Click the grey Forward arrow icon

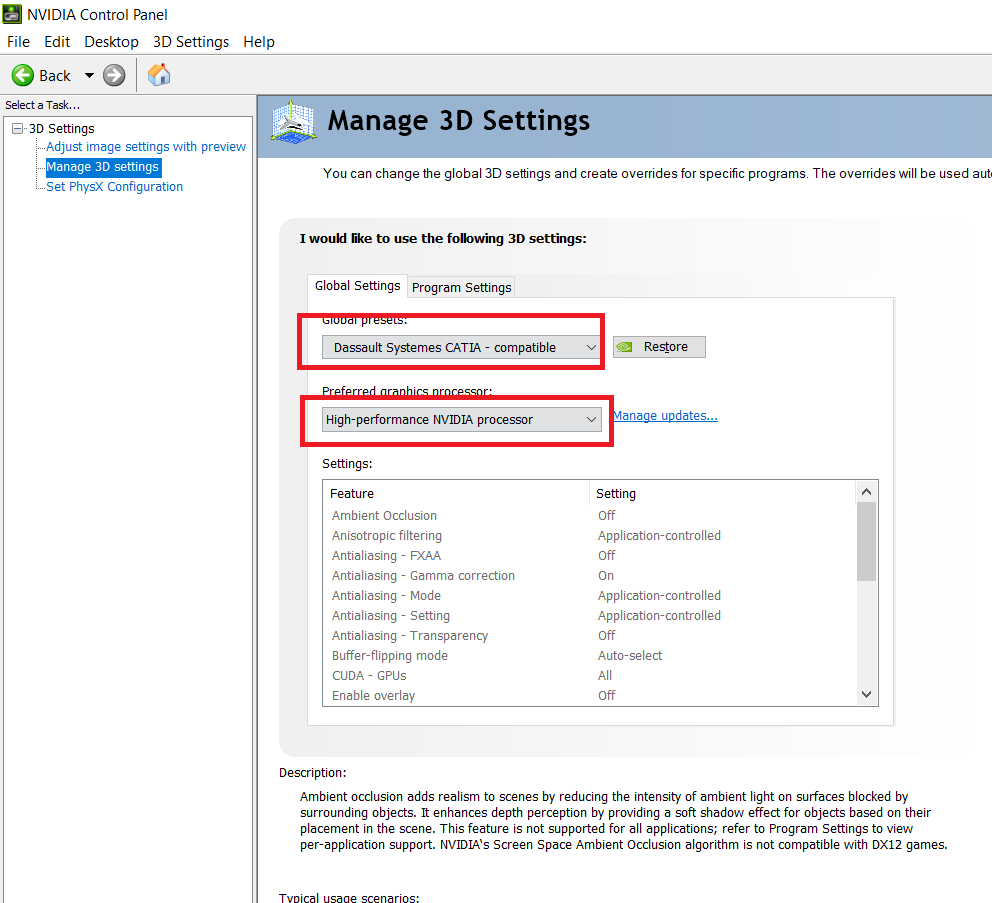click(x=115, y=75)
